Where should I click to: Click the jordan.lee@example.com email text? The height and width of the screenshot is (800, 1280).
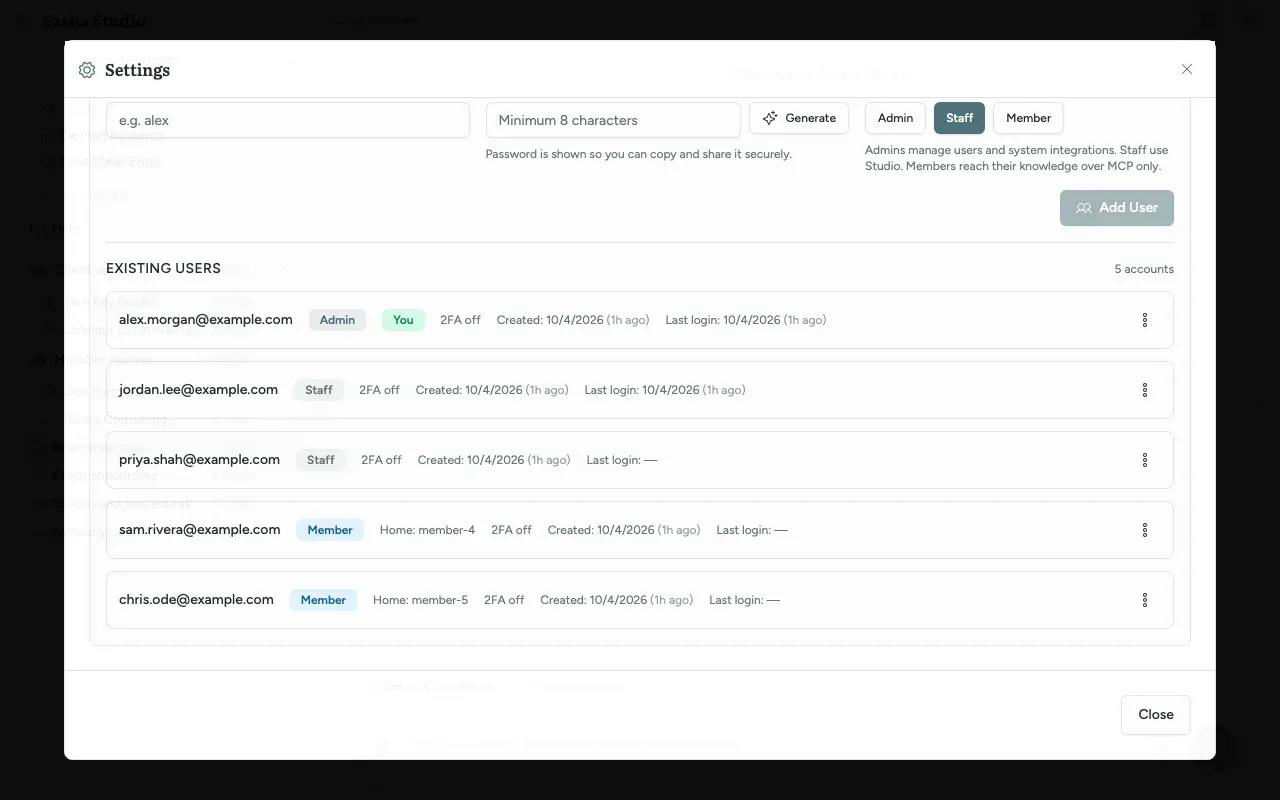198,390
